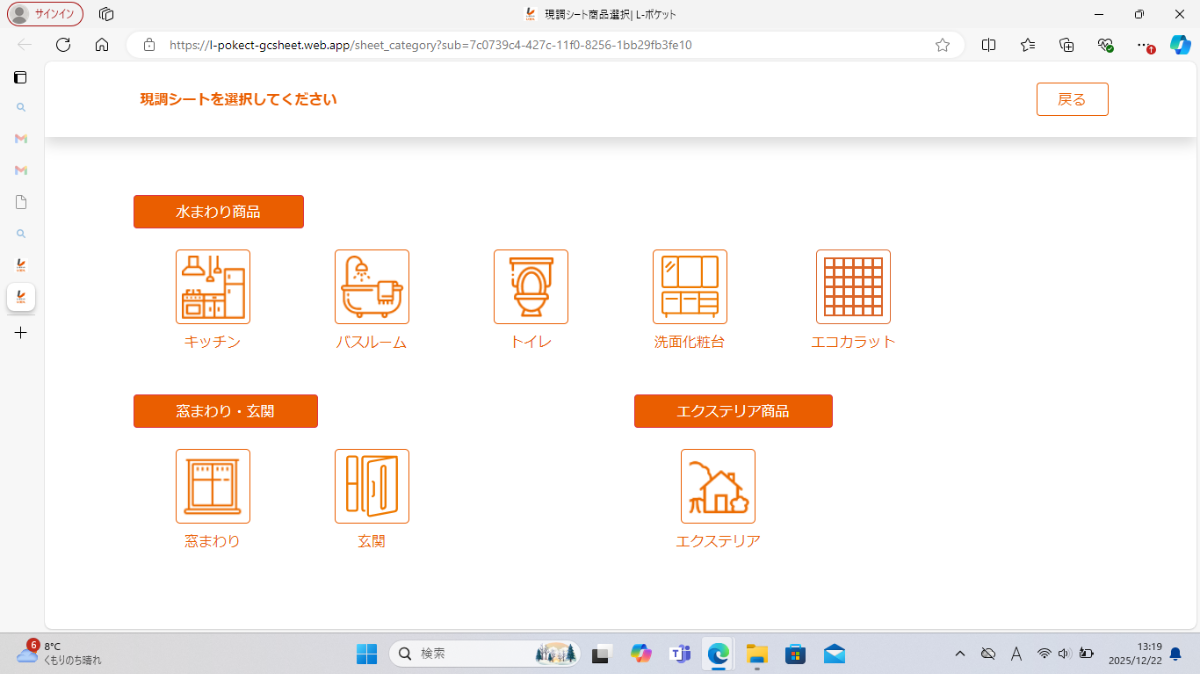Click the browser address bar URL
Image resolution: width=1200 pixels, height=674 pixels.
click(x=430, y=45)
